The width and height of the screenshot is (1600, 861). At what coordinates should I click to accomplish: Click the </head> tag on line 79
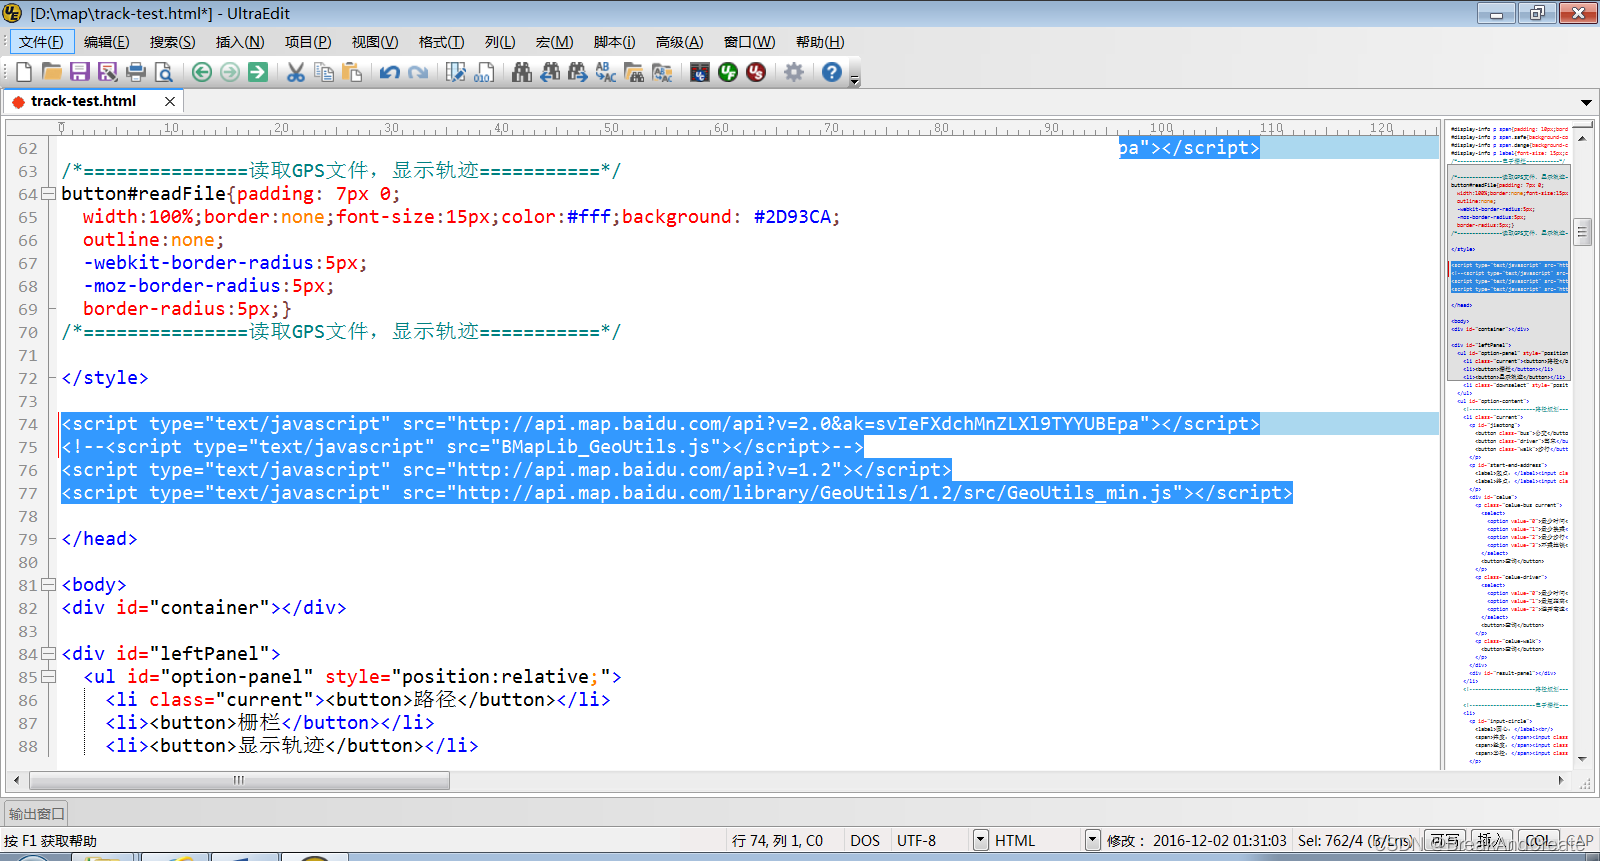[99, 539]
